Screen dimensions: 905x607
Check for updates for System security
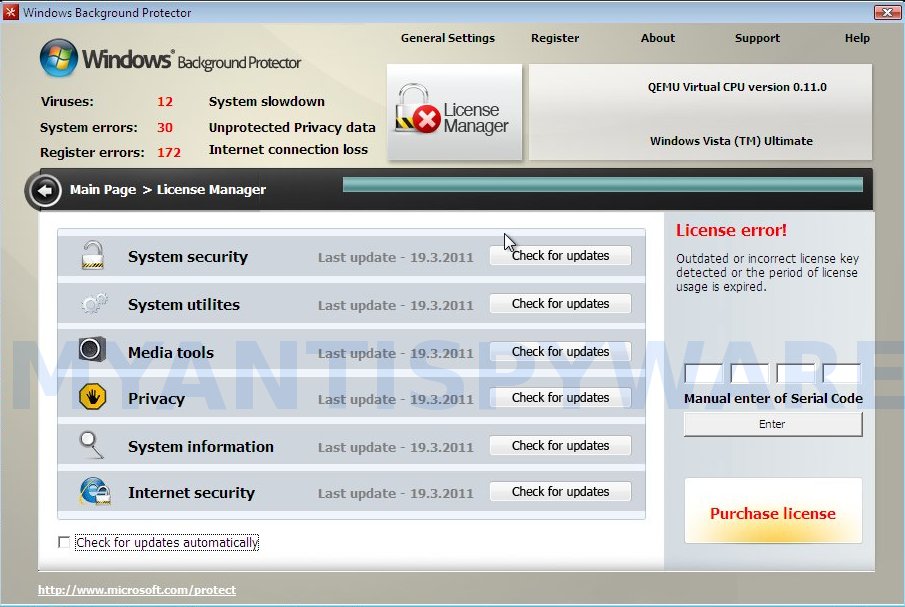(x=560, y=256)
